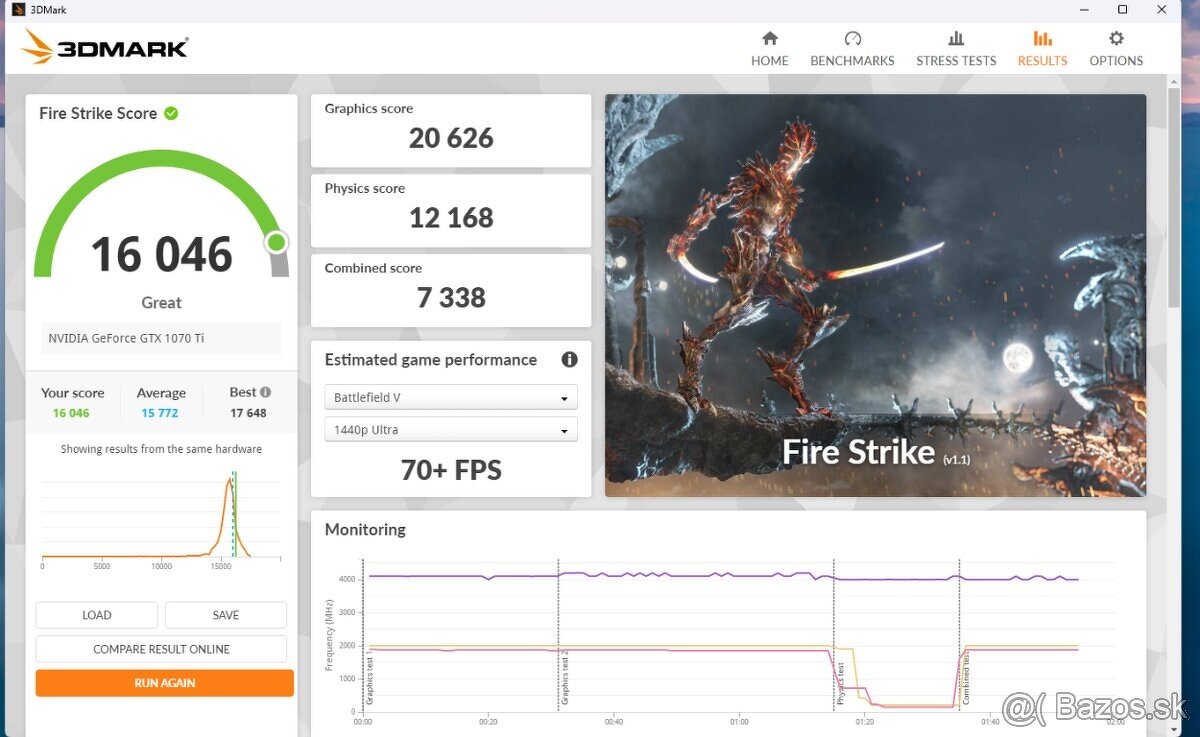This screenshot has width=1200, height=737.
Task: Click the Results chart icon
Action: coord(1042,39)
